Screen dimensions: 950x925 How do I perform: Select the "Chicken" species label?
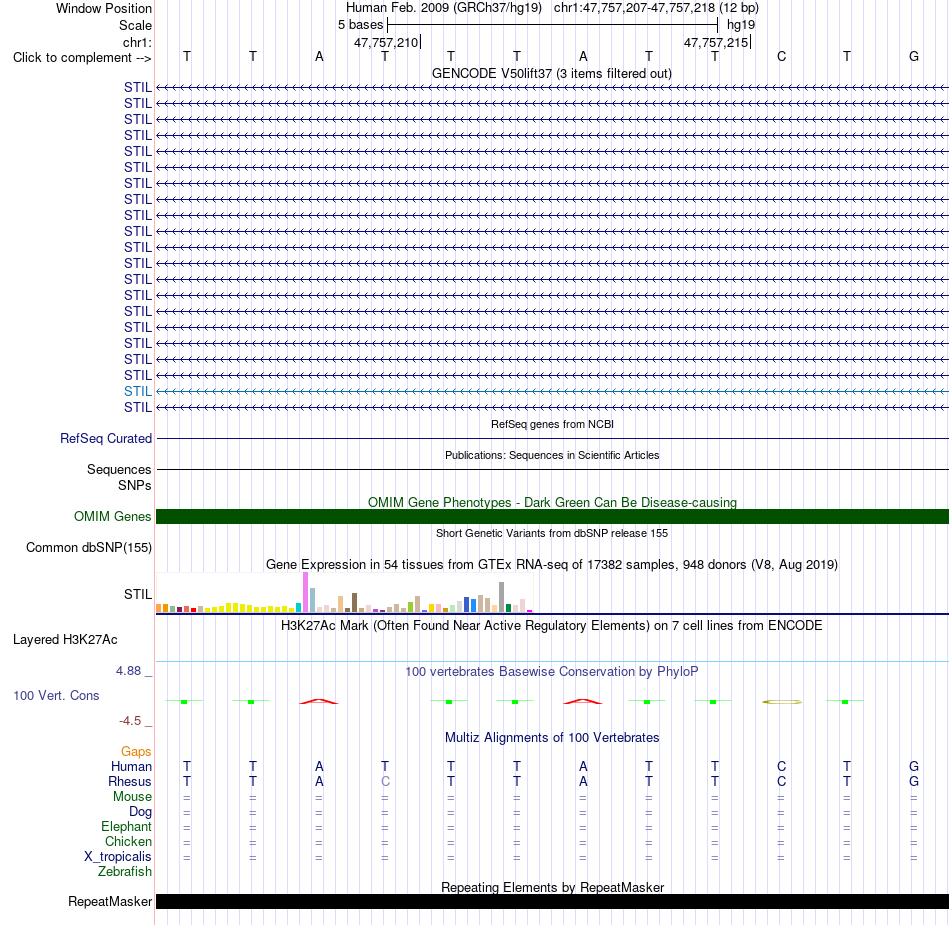(128, 842)
